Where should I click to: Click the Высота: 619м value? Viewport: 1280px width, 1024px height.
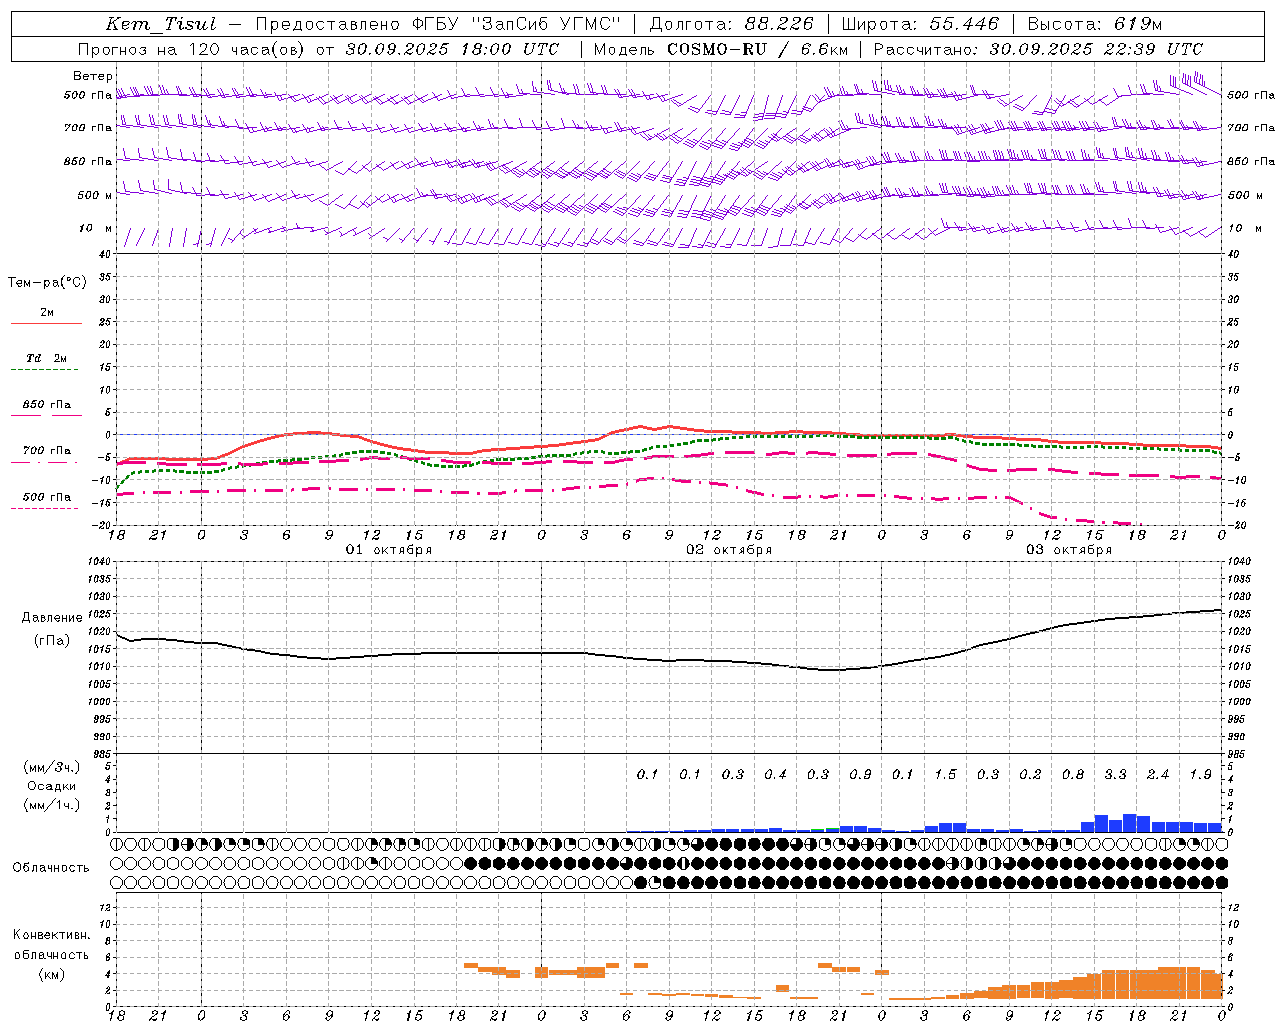[x=1094, y=24]
